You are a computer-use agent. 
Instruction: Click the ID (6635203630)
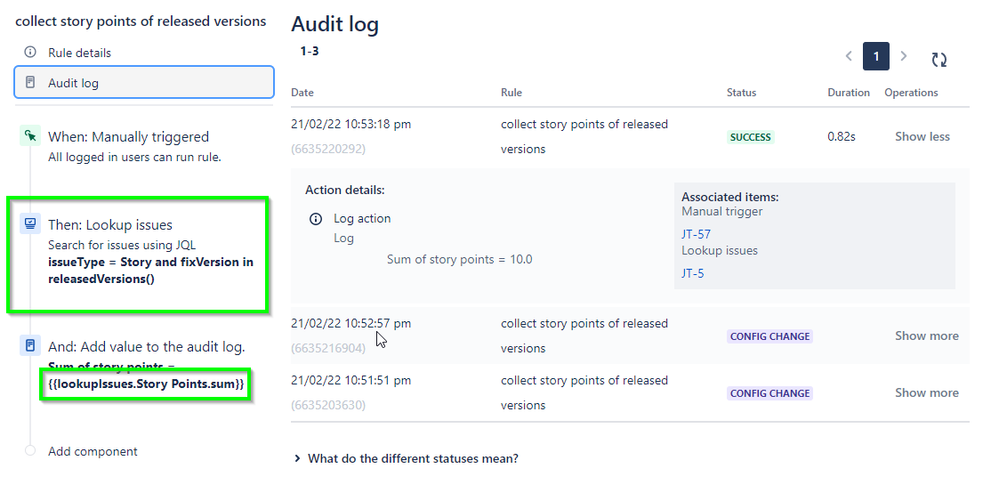(328, 405)
